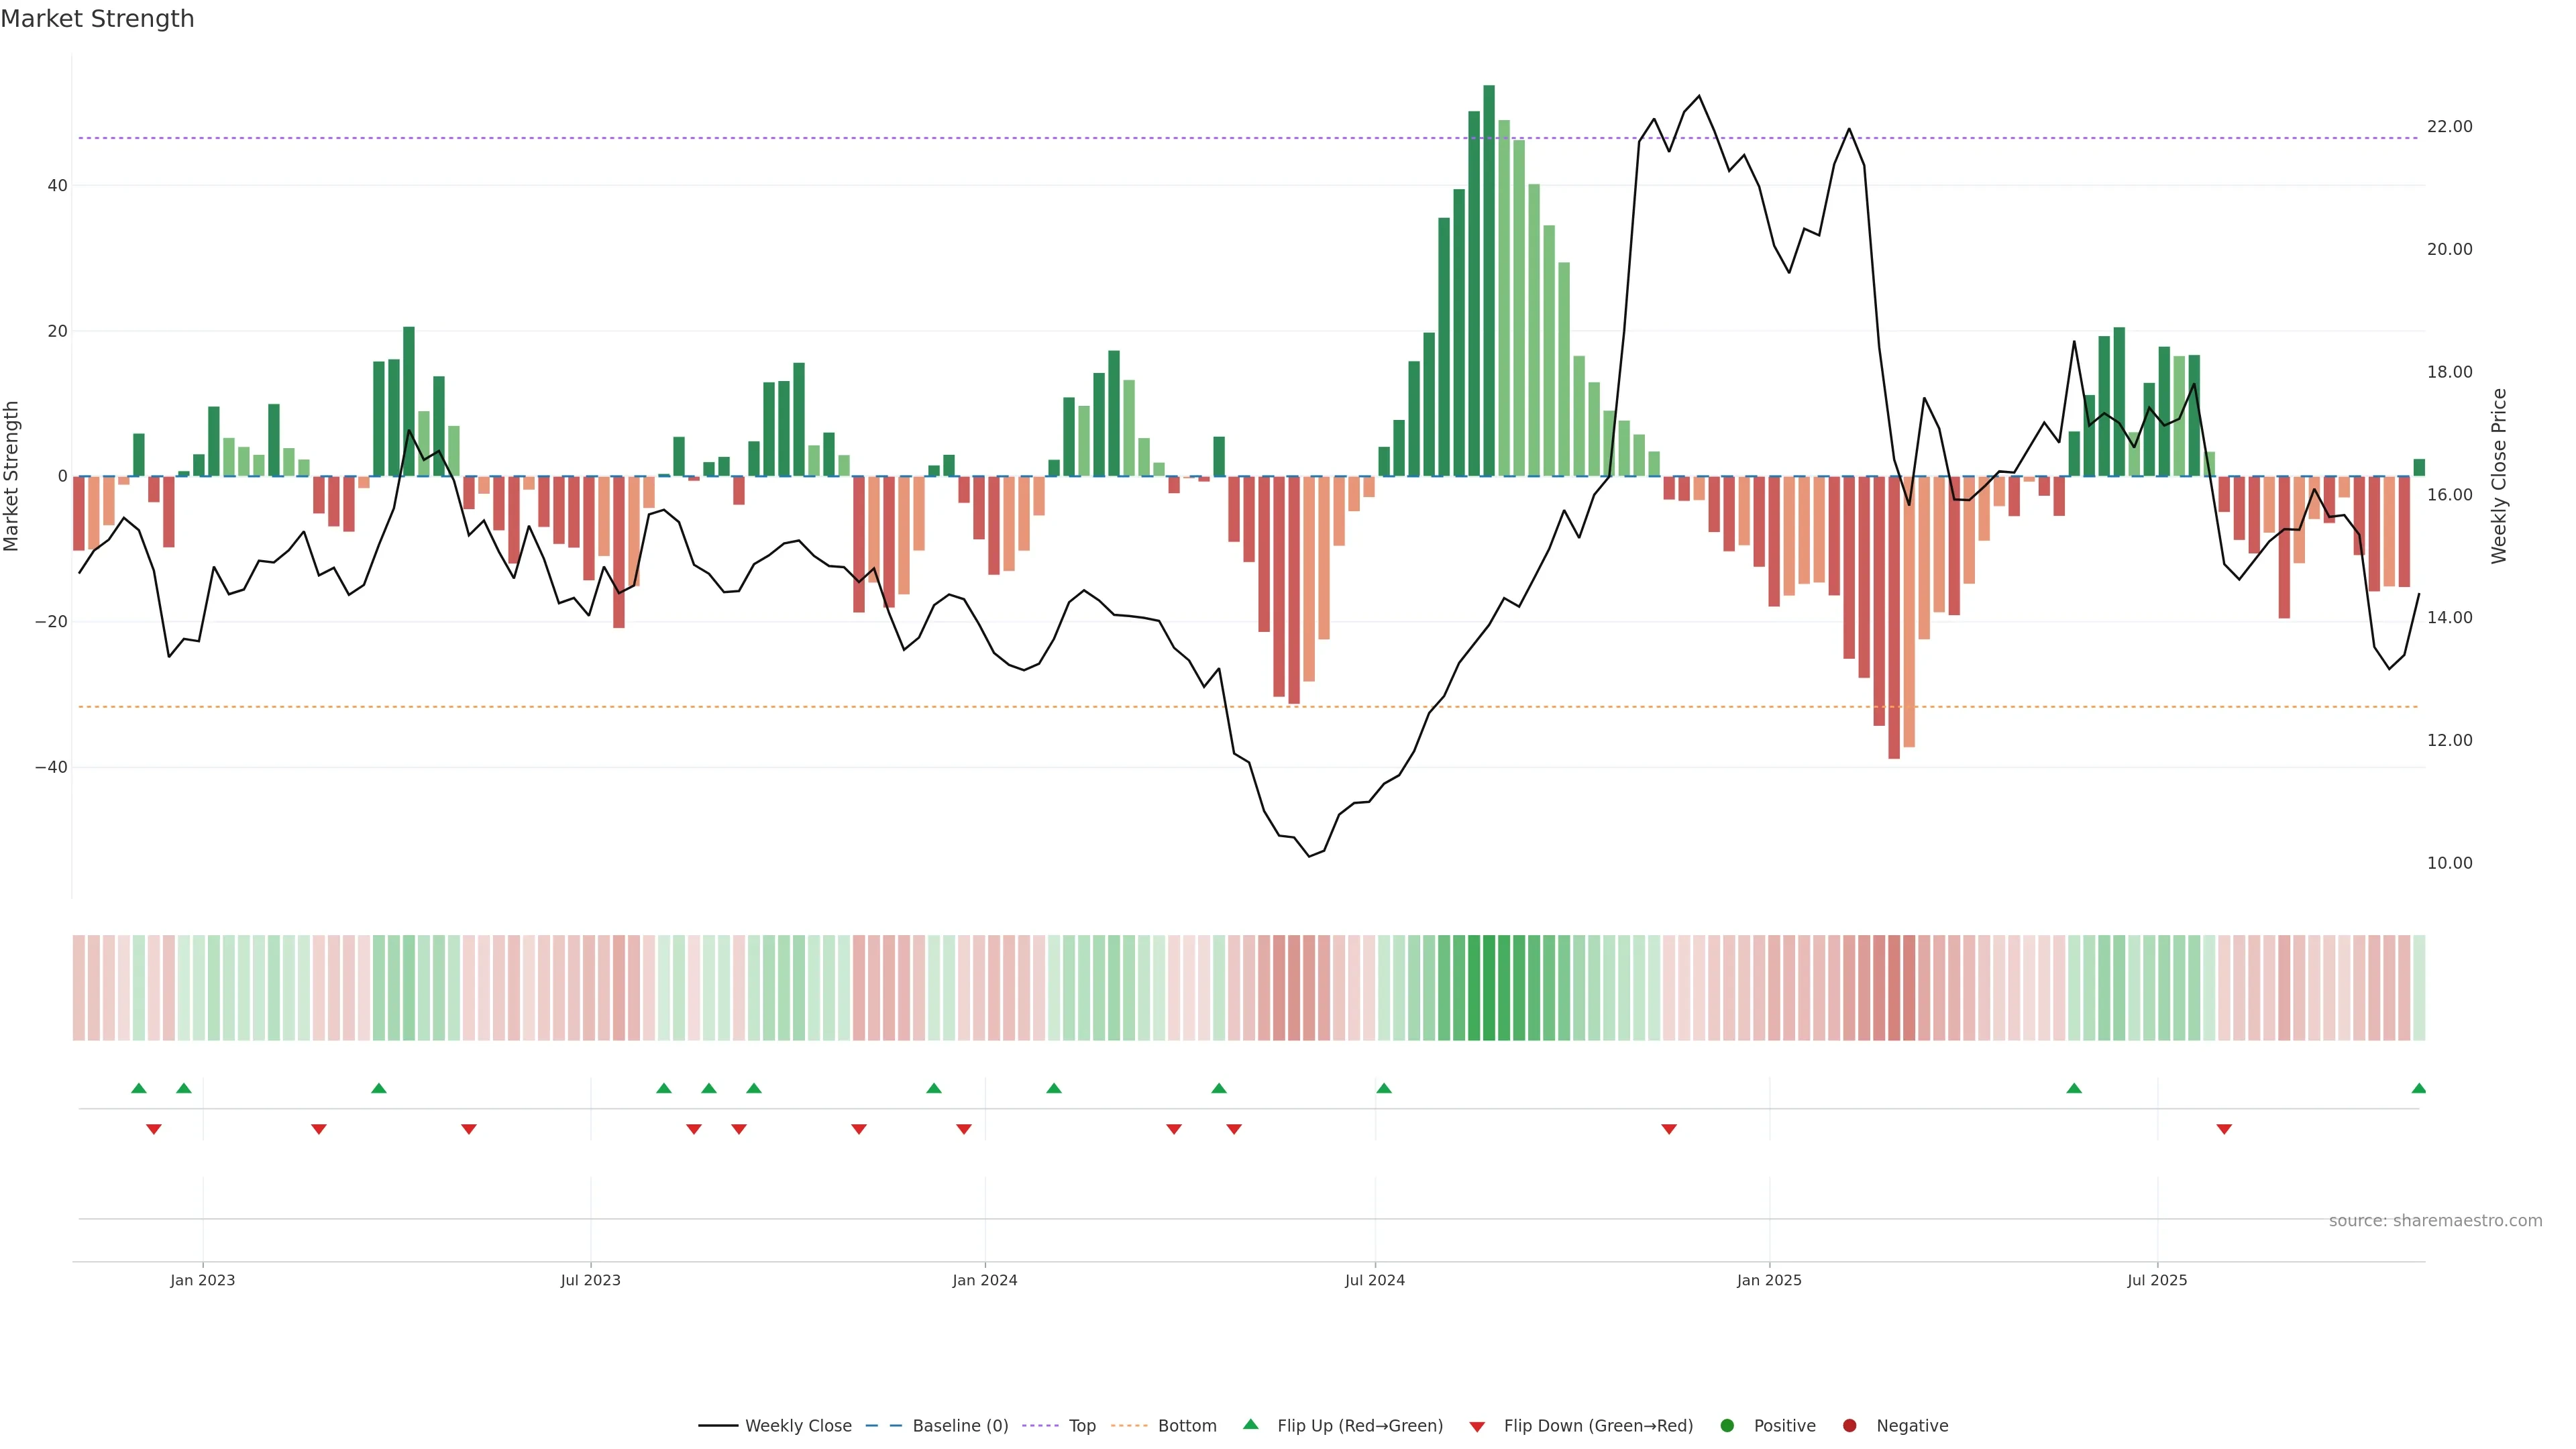Click the flip-up triangle at Jul 2024
2576x1449 pixels.
click(1384, 1088)
